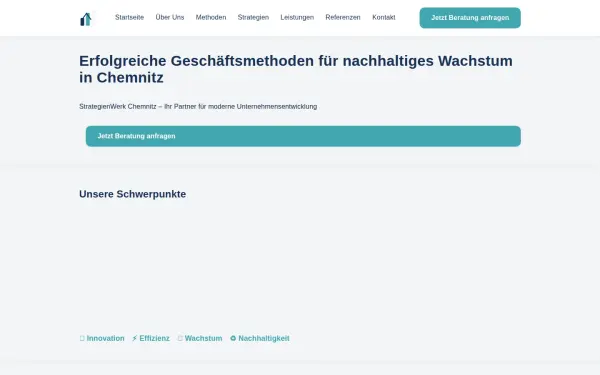
Task: Open the Strategien menu item
Action: [253, 18]
